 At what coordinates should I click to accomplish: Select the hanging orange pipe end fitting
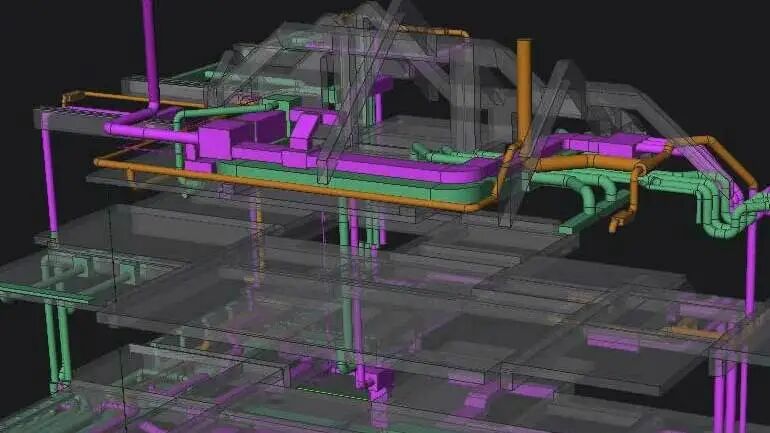coord(620,220)
